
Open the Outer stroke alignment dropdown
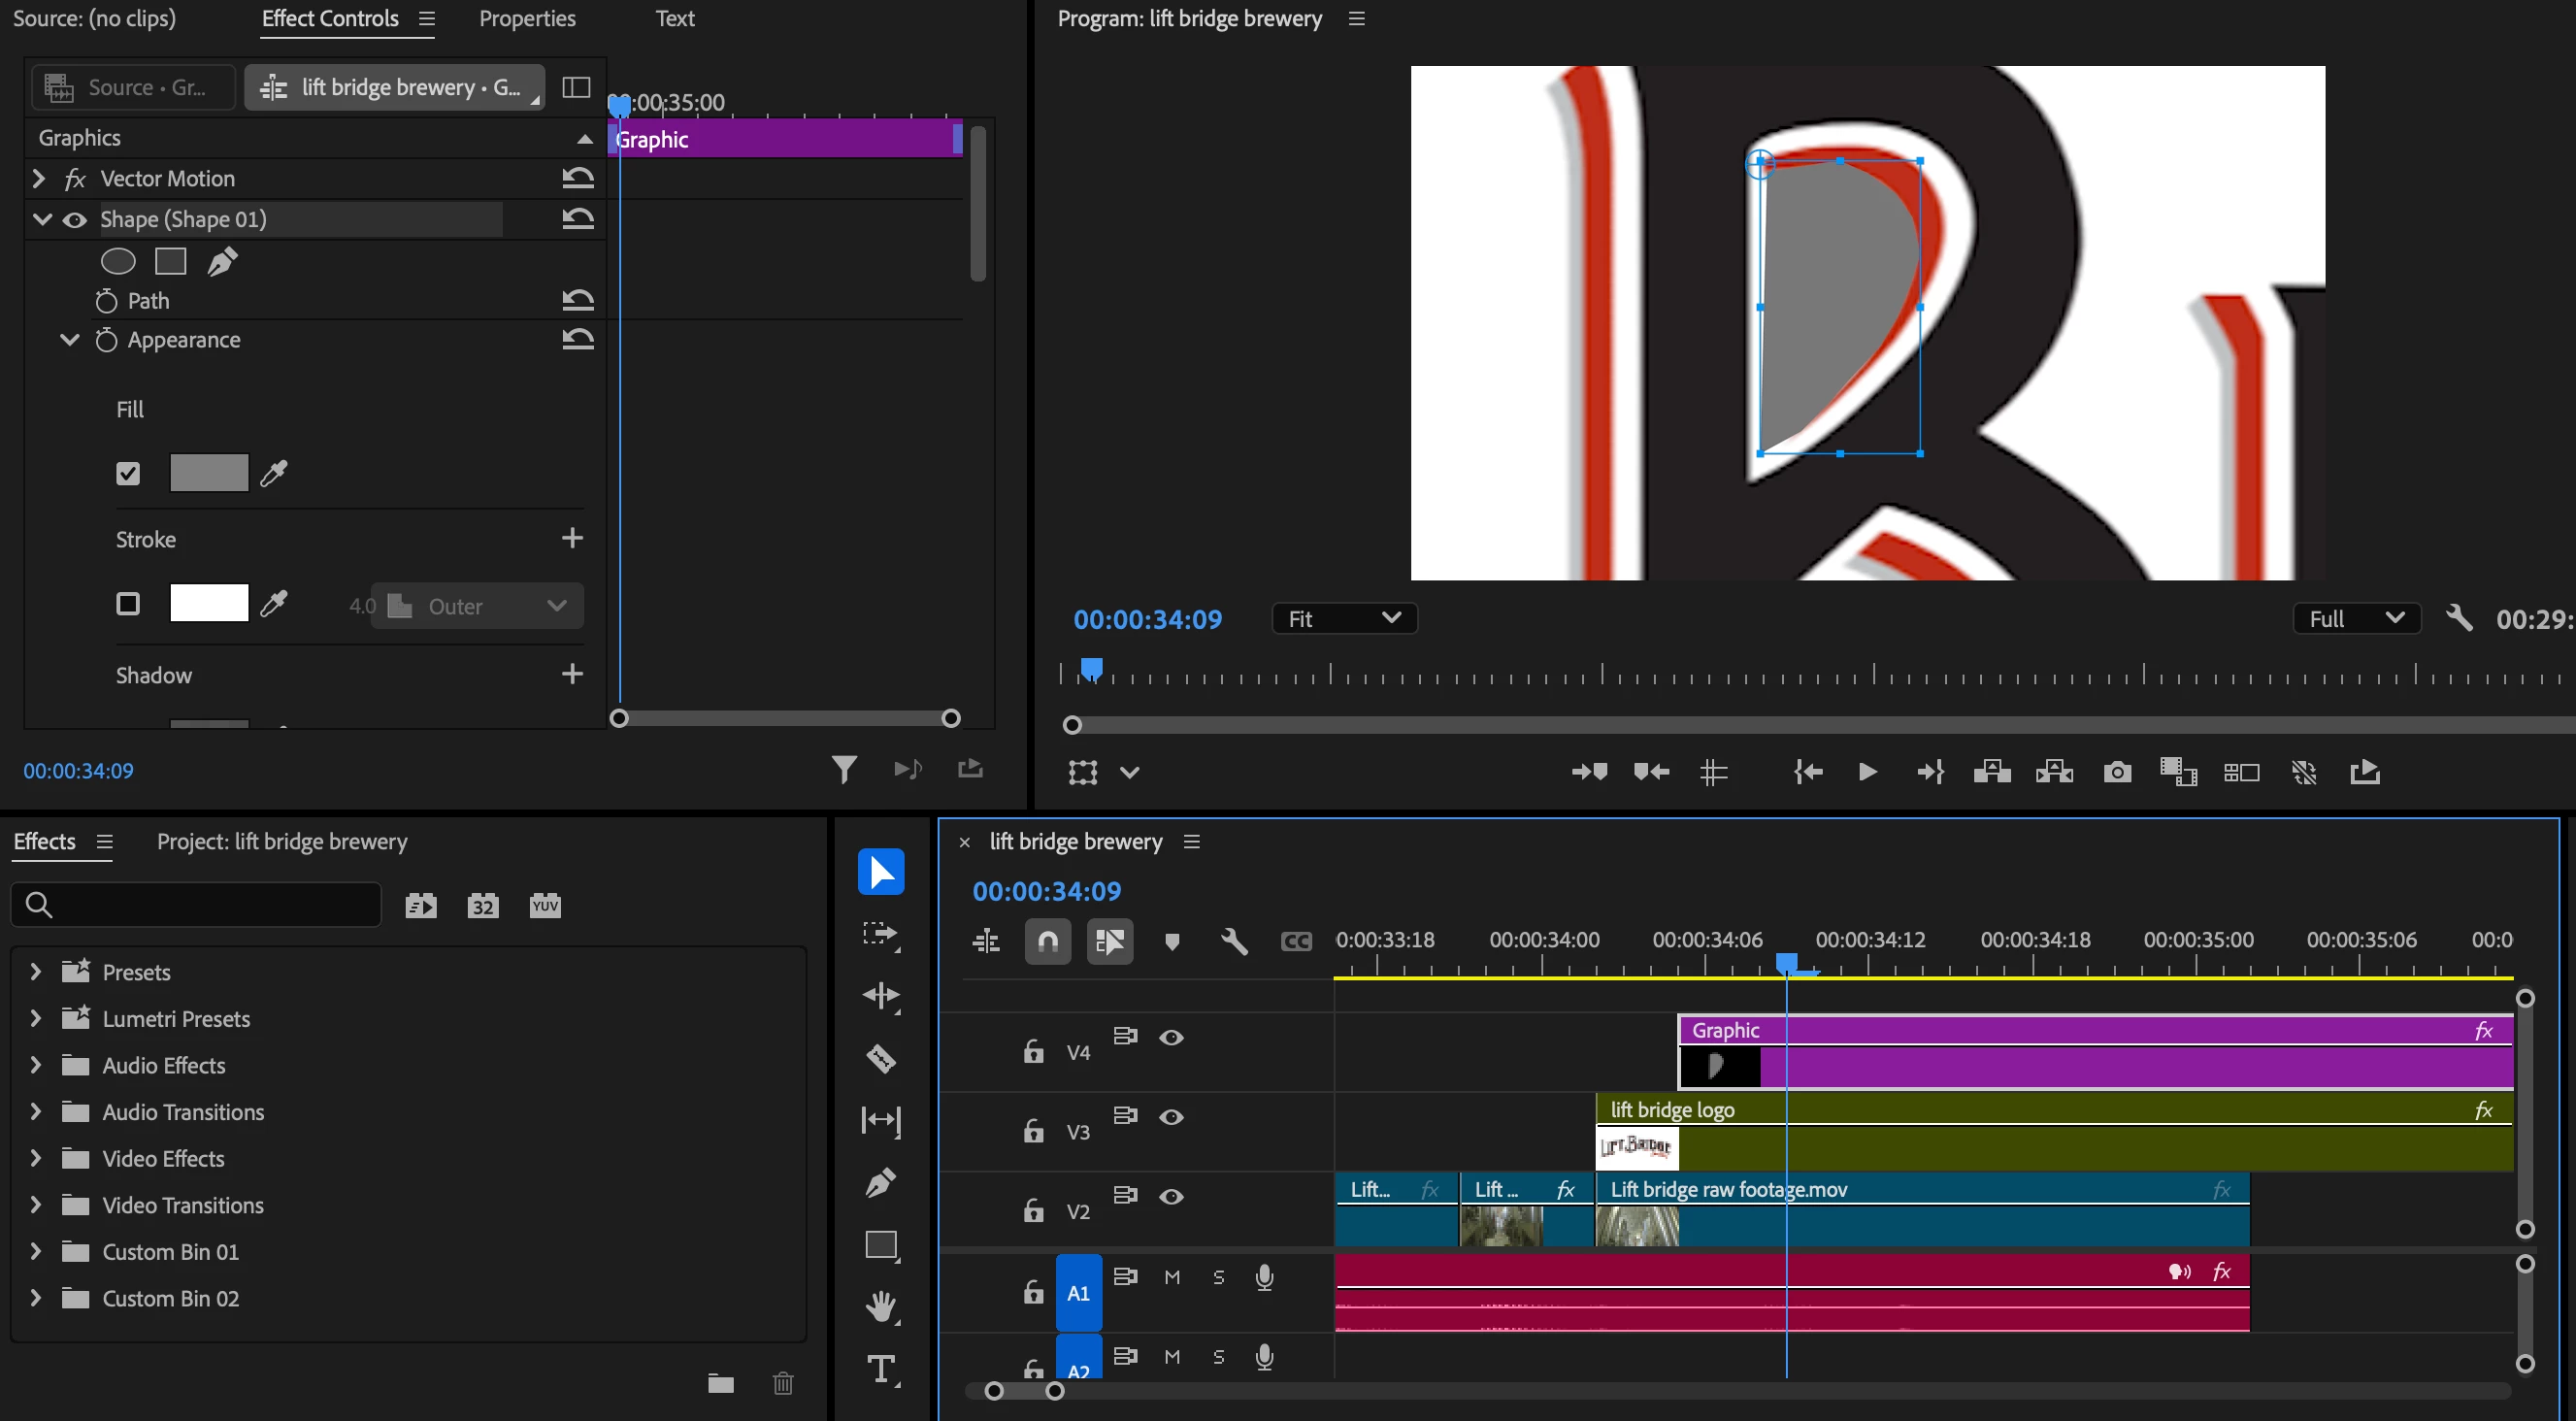[x=477, y=606]
